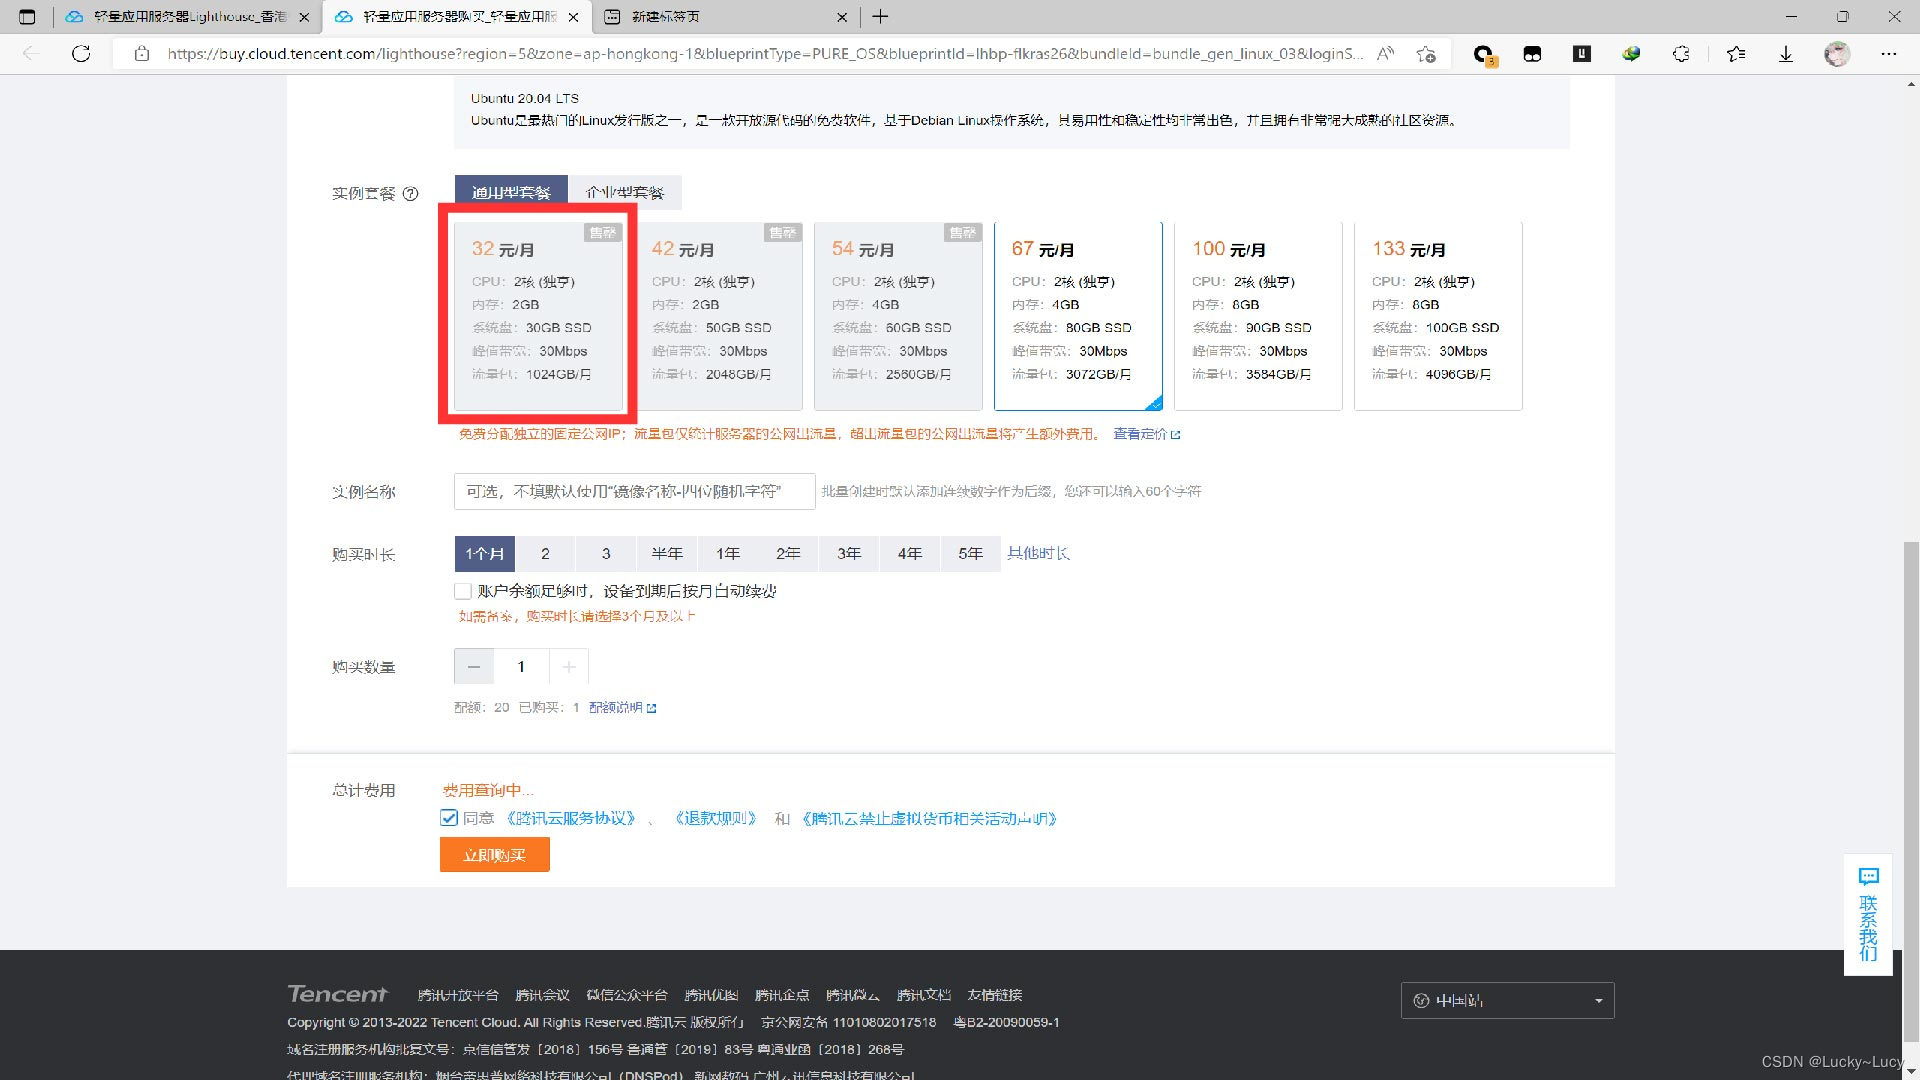Choose the 133 元/月 plan card
Image resolution: width=1920 pixels, height=1080 pixels.
point(1438,316)
